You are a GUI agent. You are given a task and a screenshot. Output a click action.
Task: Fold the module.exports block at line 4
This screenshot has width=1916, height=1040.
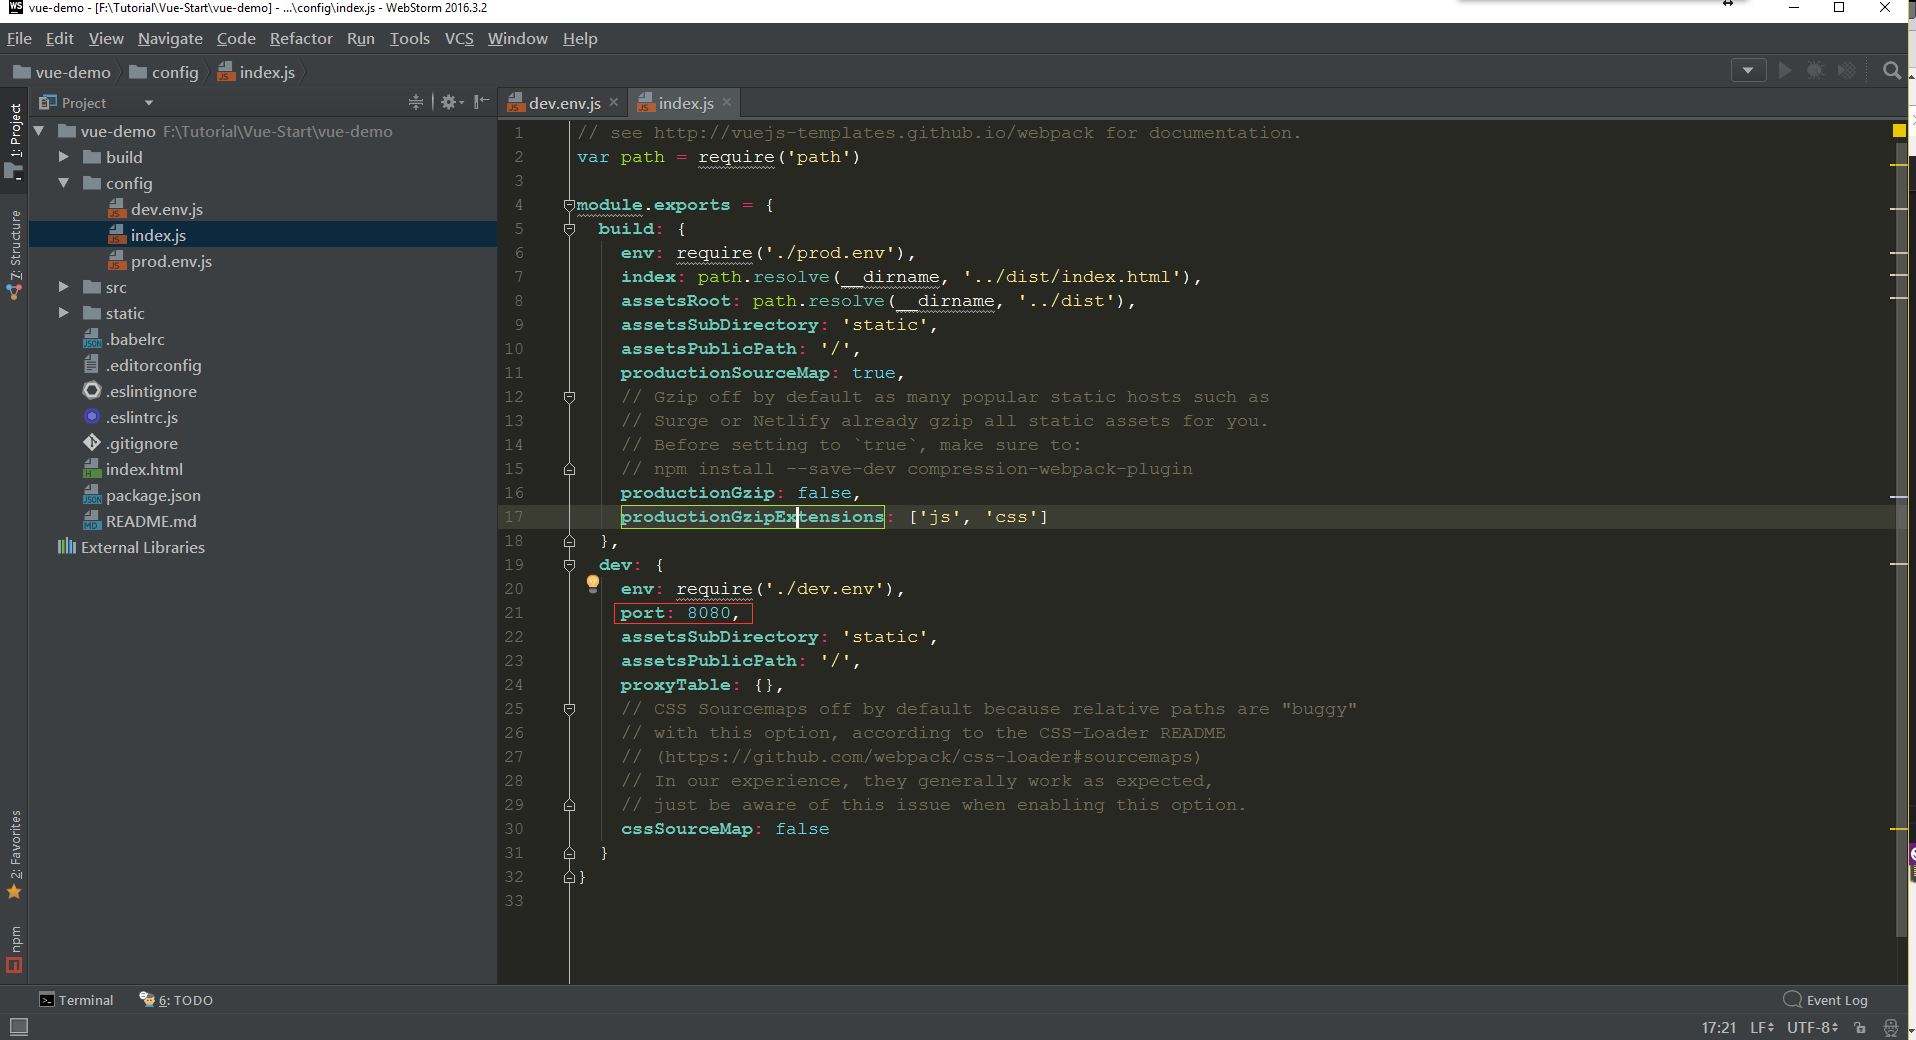(x=569, y=205)
